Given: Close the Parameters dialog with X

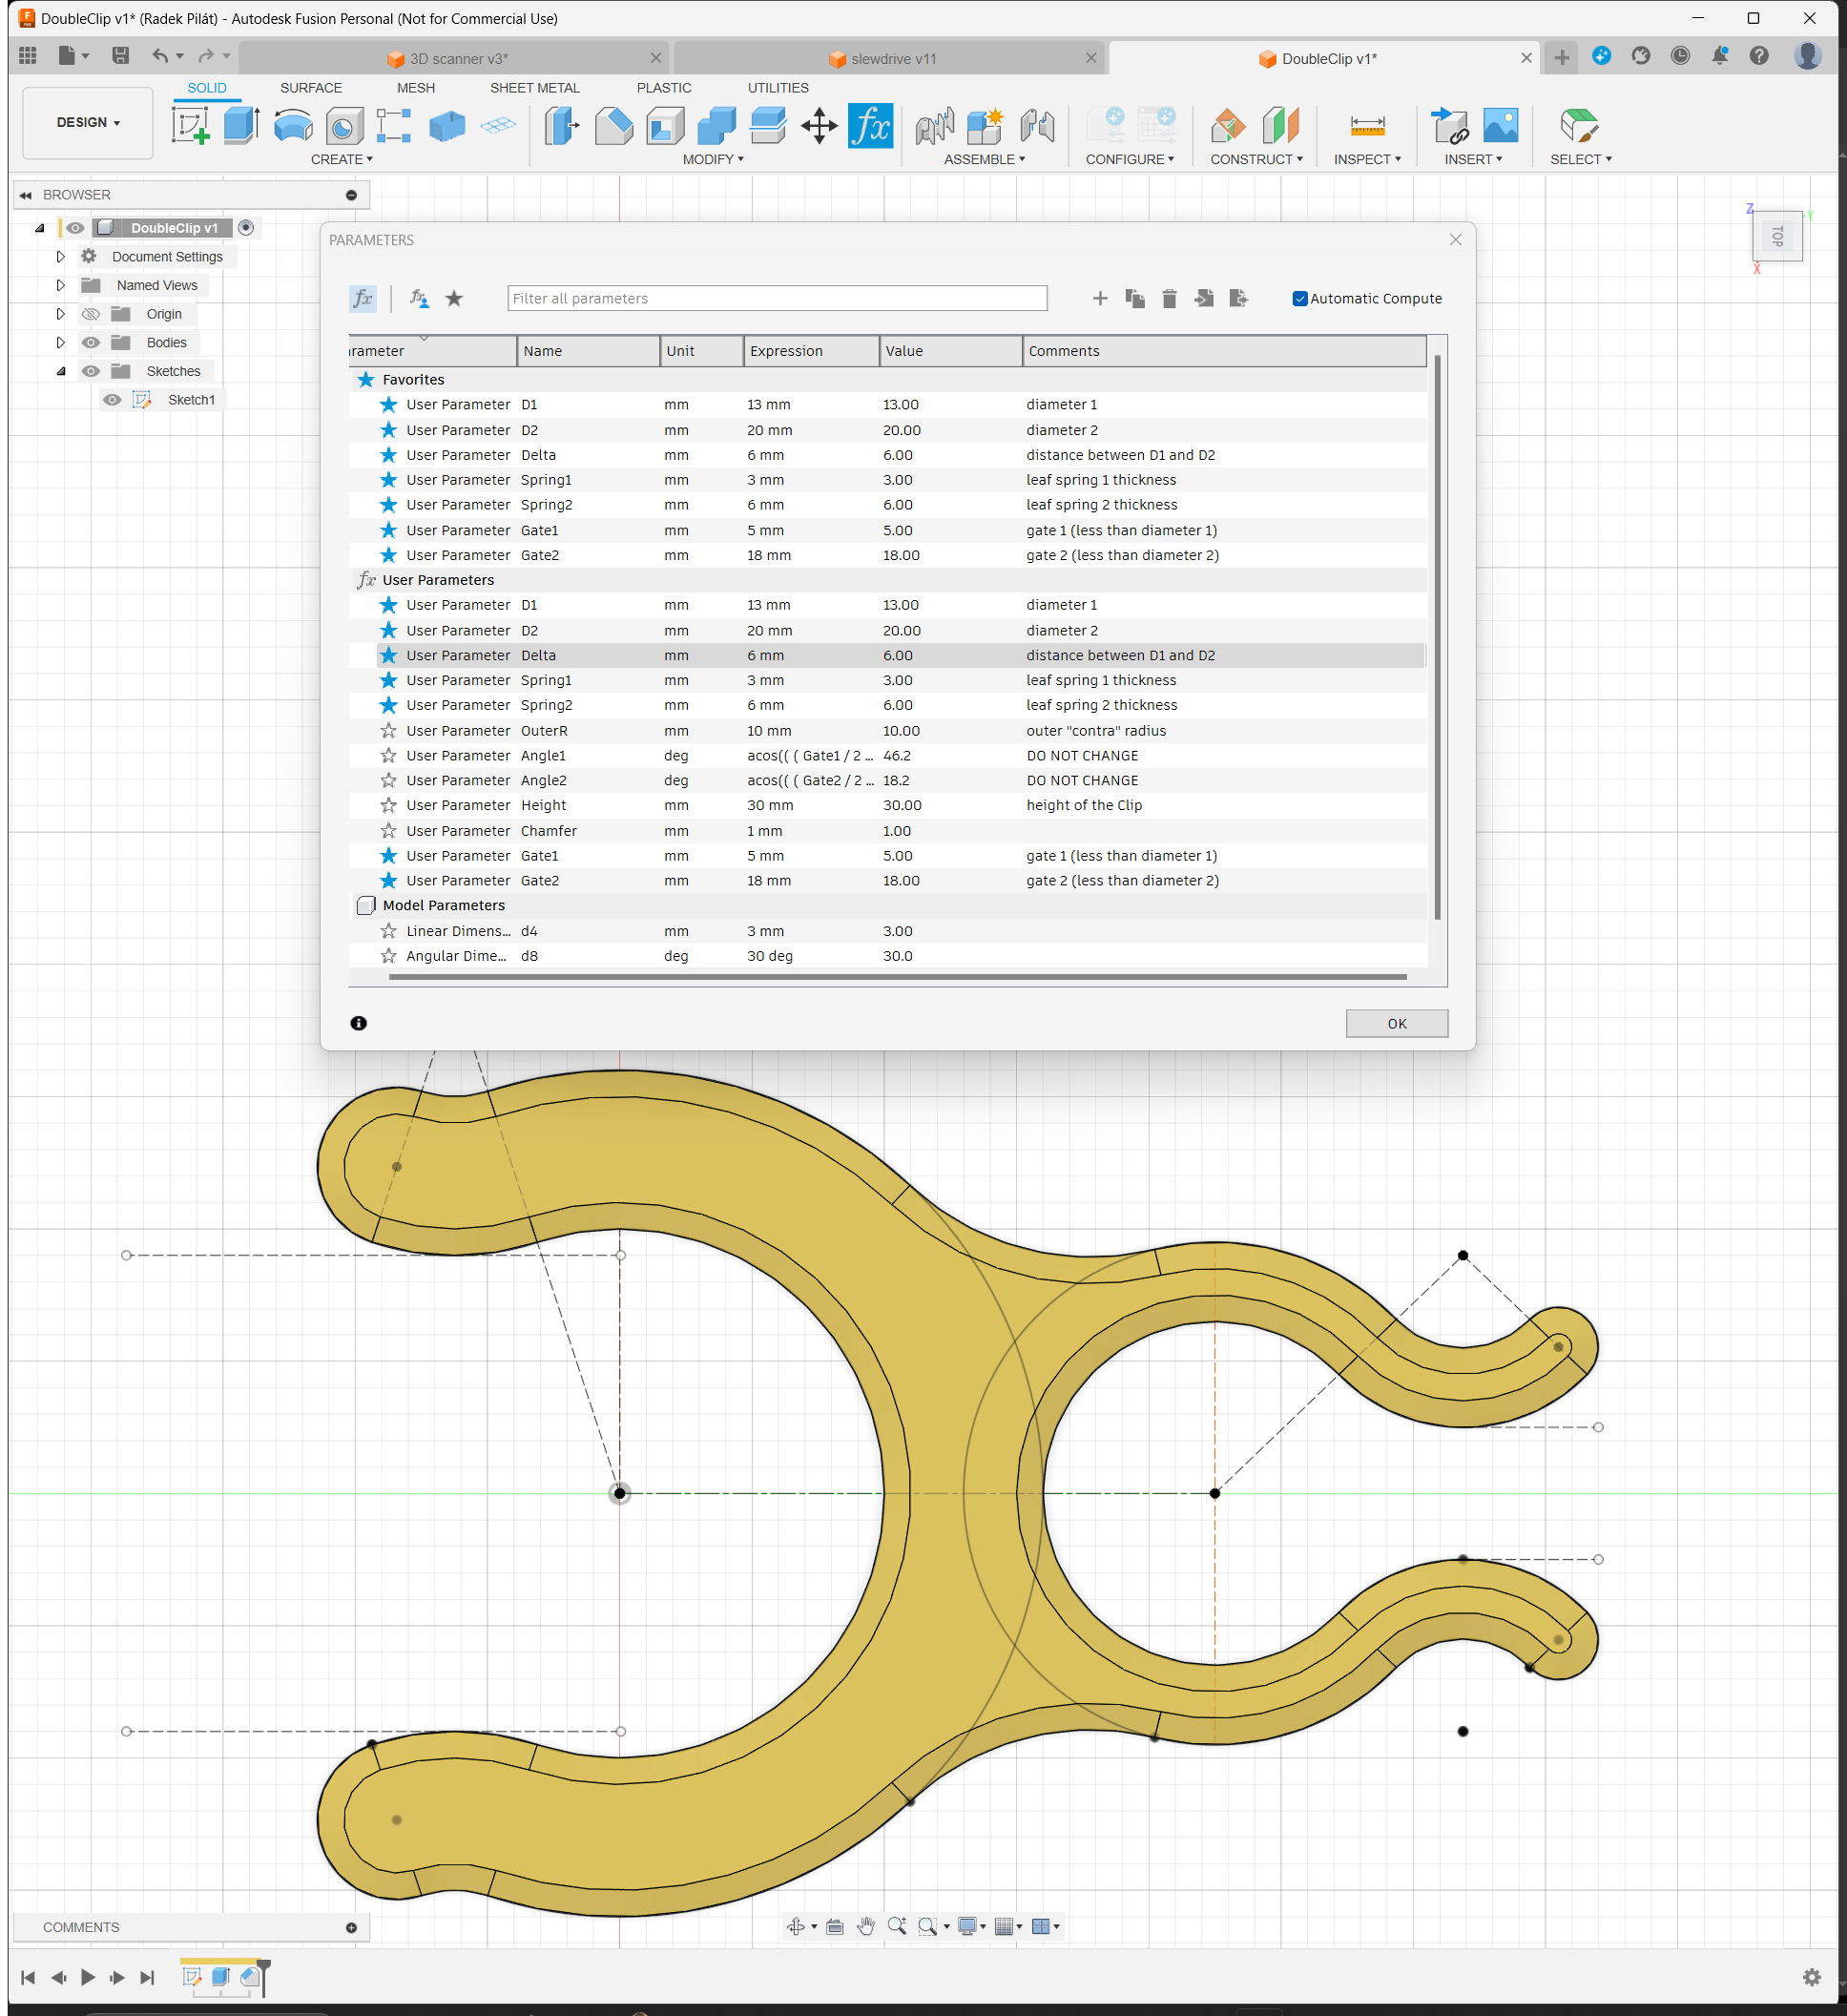Looking at the screenshot, I should pyautogui.click(x=1455, y=239).
